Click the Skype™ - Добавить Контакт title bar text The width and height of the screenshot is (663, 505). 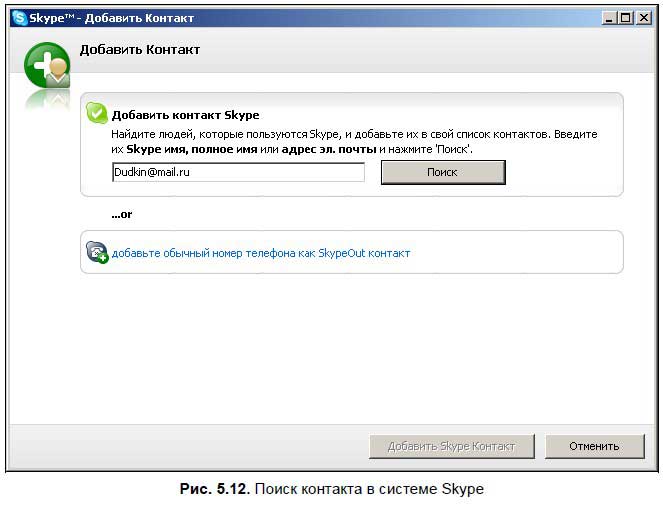click(x=112, y=18)
